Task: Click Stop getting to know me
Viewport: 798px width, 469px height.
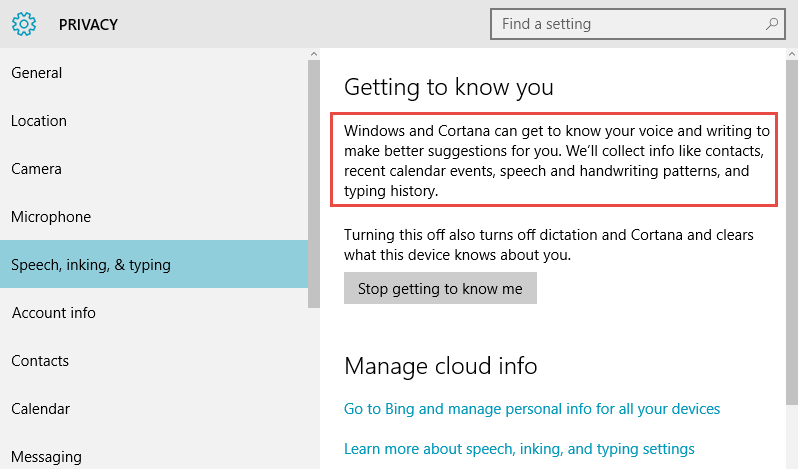Action: [x=440, y=288]
